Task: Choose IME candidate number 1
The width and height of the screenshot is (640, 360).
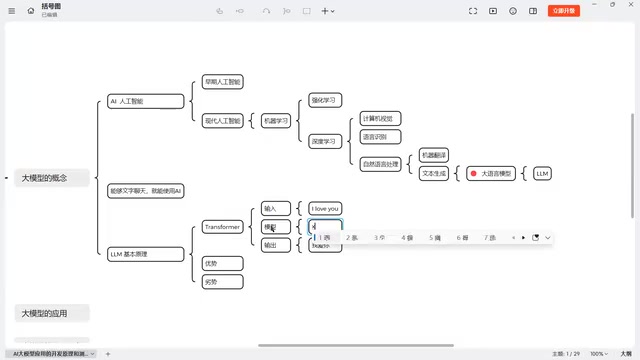Action: click(324, 238)
